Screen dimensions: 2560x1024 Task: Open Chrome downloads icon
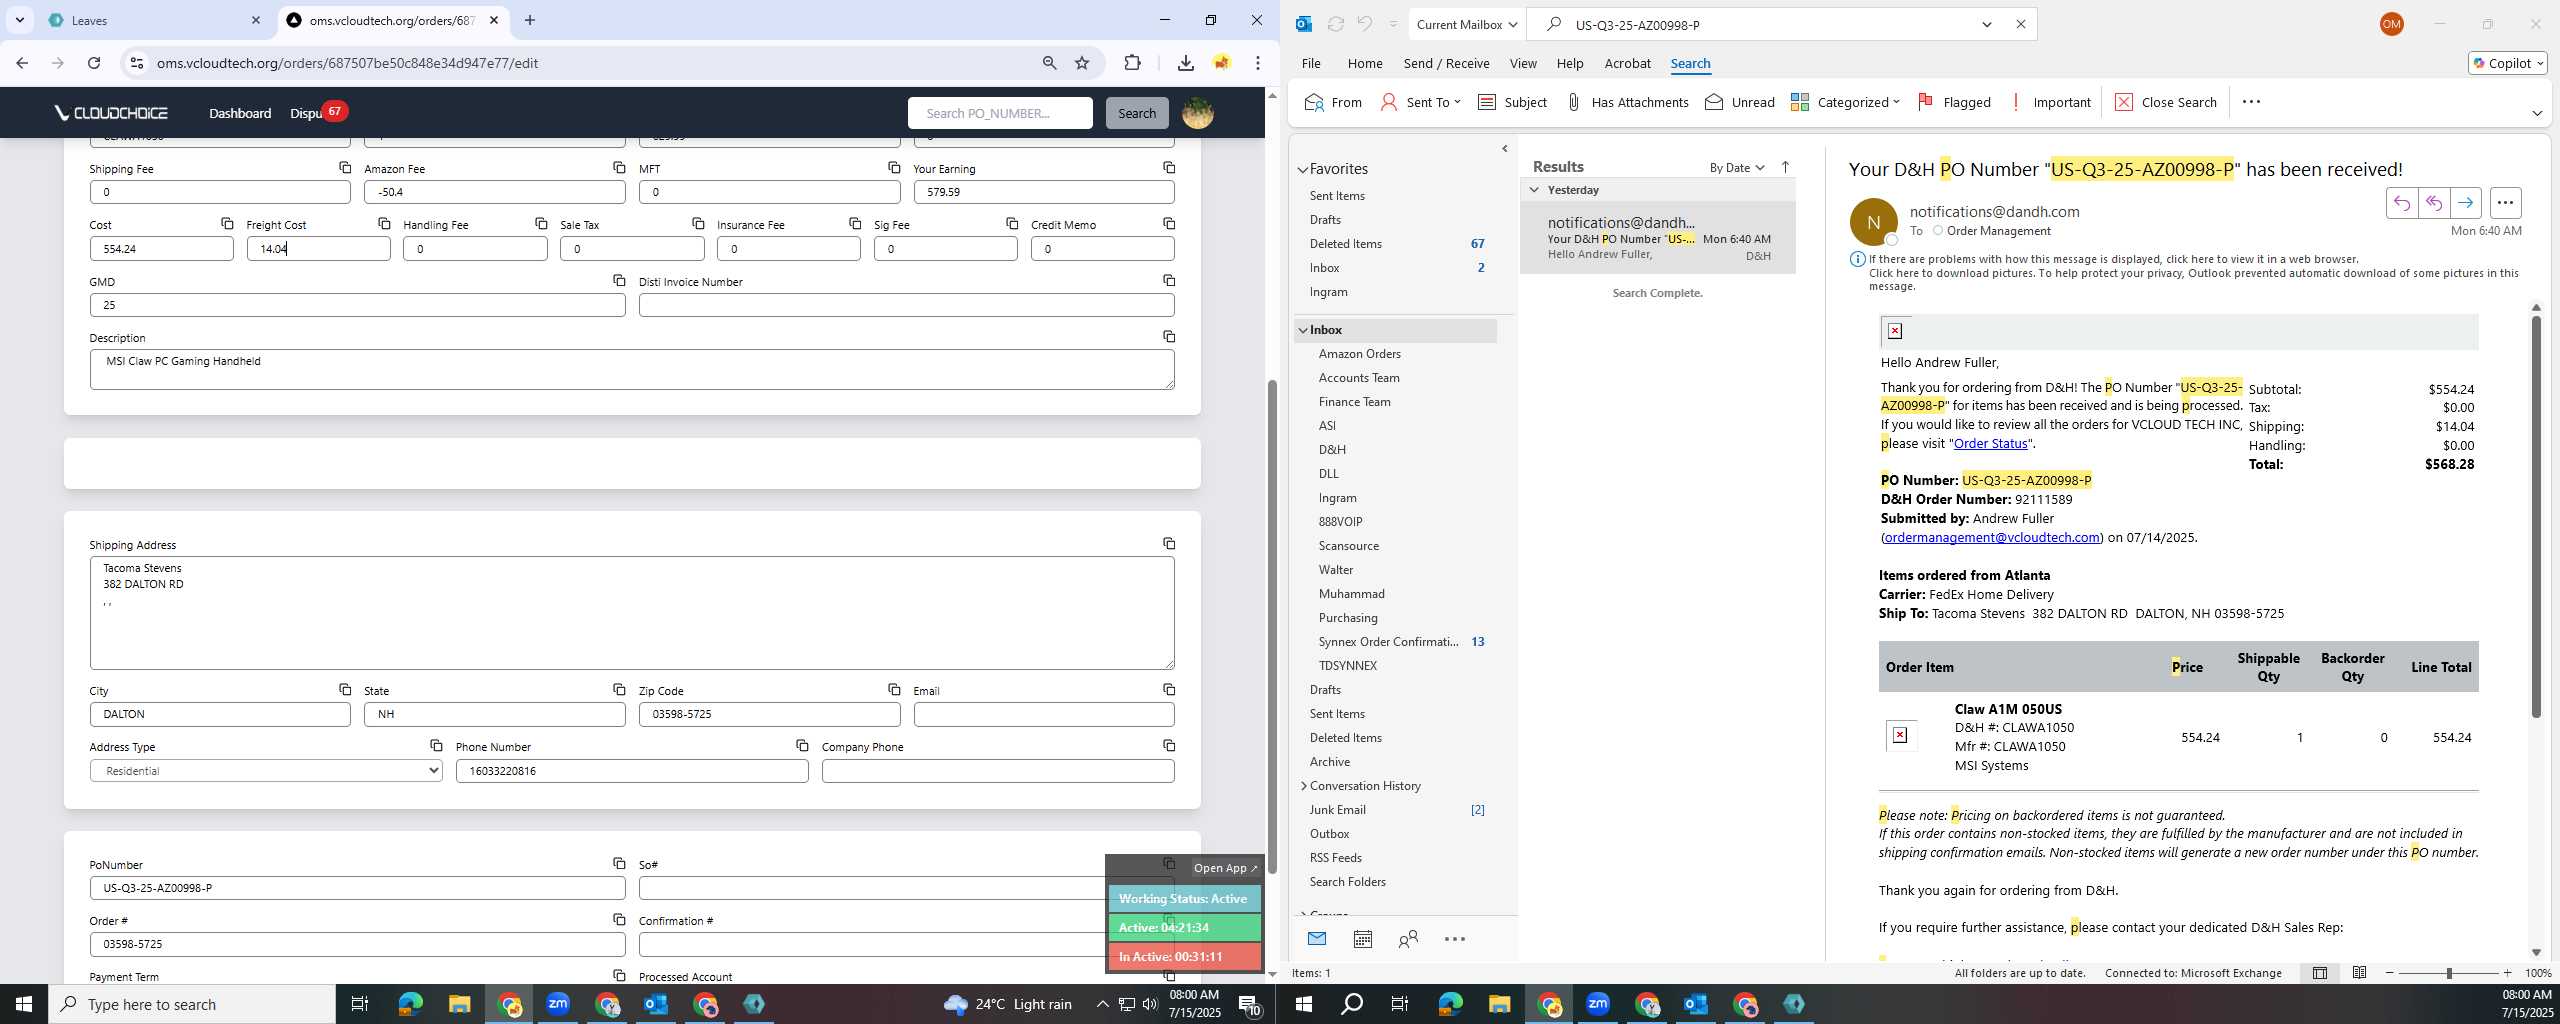(x=1185, y=63)
